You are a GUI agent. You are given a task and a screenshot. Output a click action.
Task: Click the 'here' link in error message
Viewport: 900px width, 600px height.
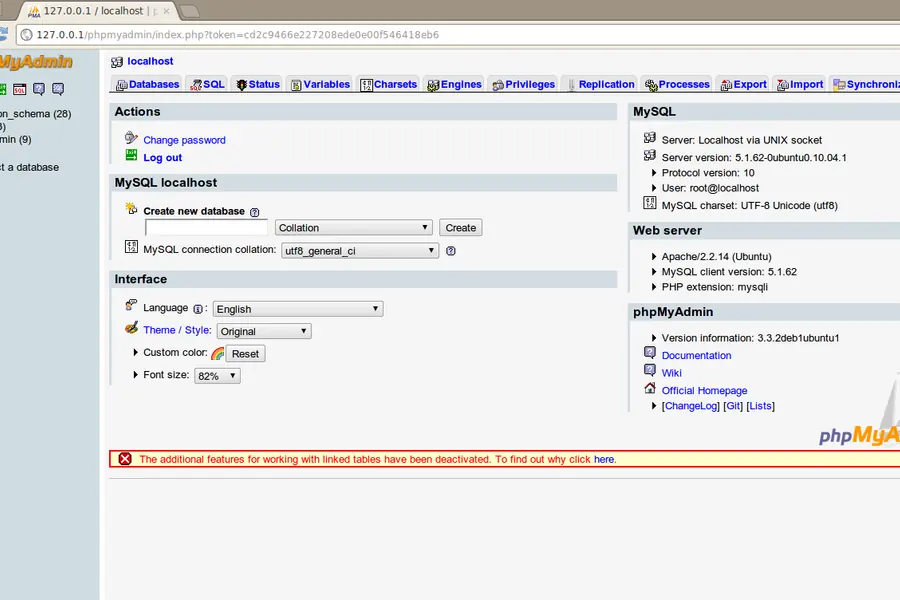coord(604,459)
